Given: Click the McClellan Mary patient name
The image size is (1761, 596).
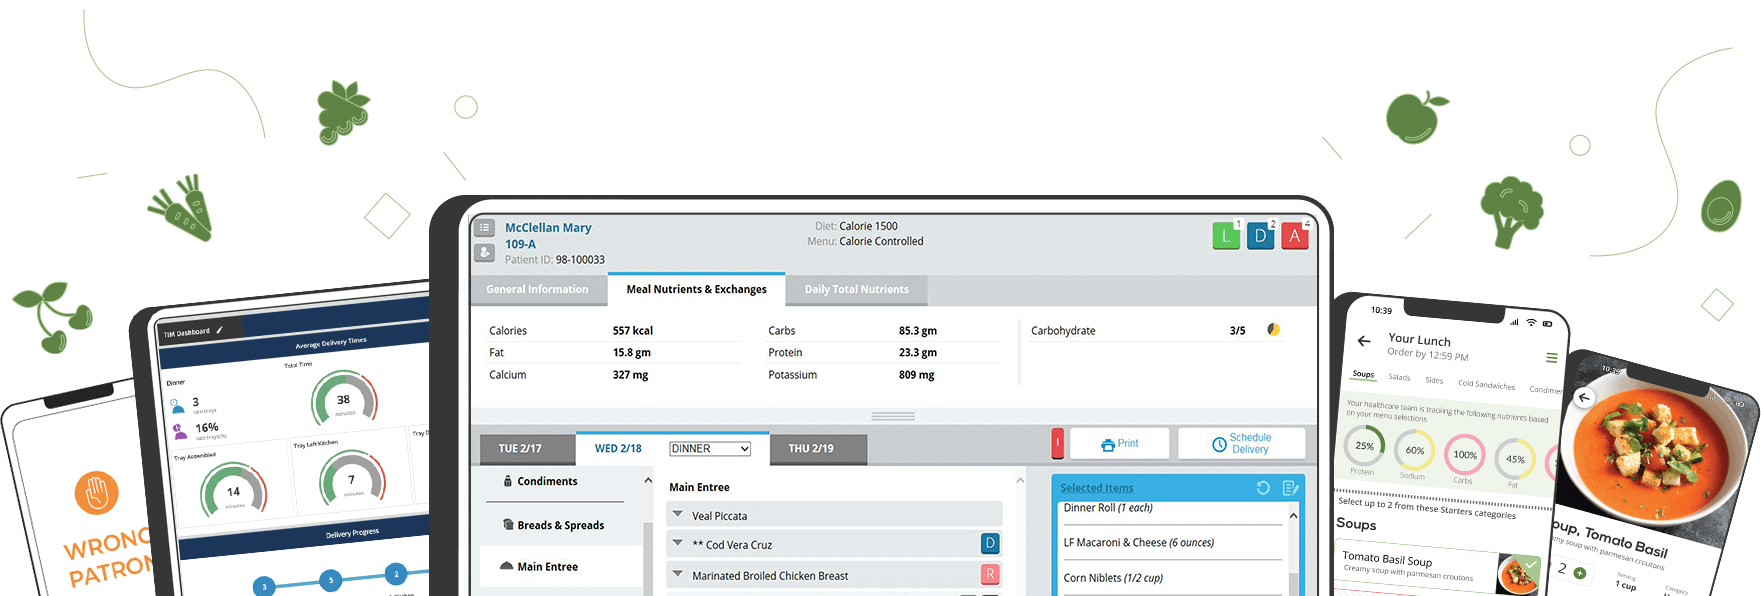Looking at the screenshot, I should click(x=548, y=228).
